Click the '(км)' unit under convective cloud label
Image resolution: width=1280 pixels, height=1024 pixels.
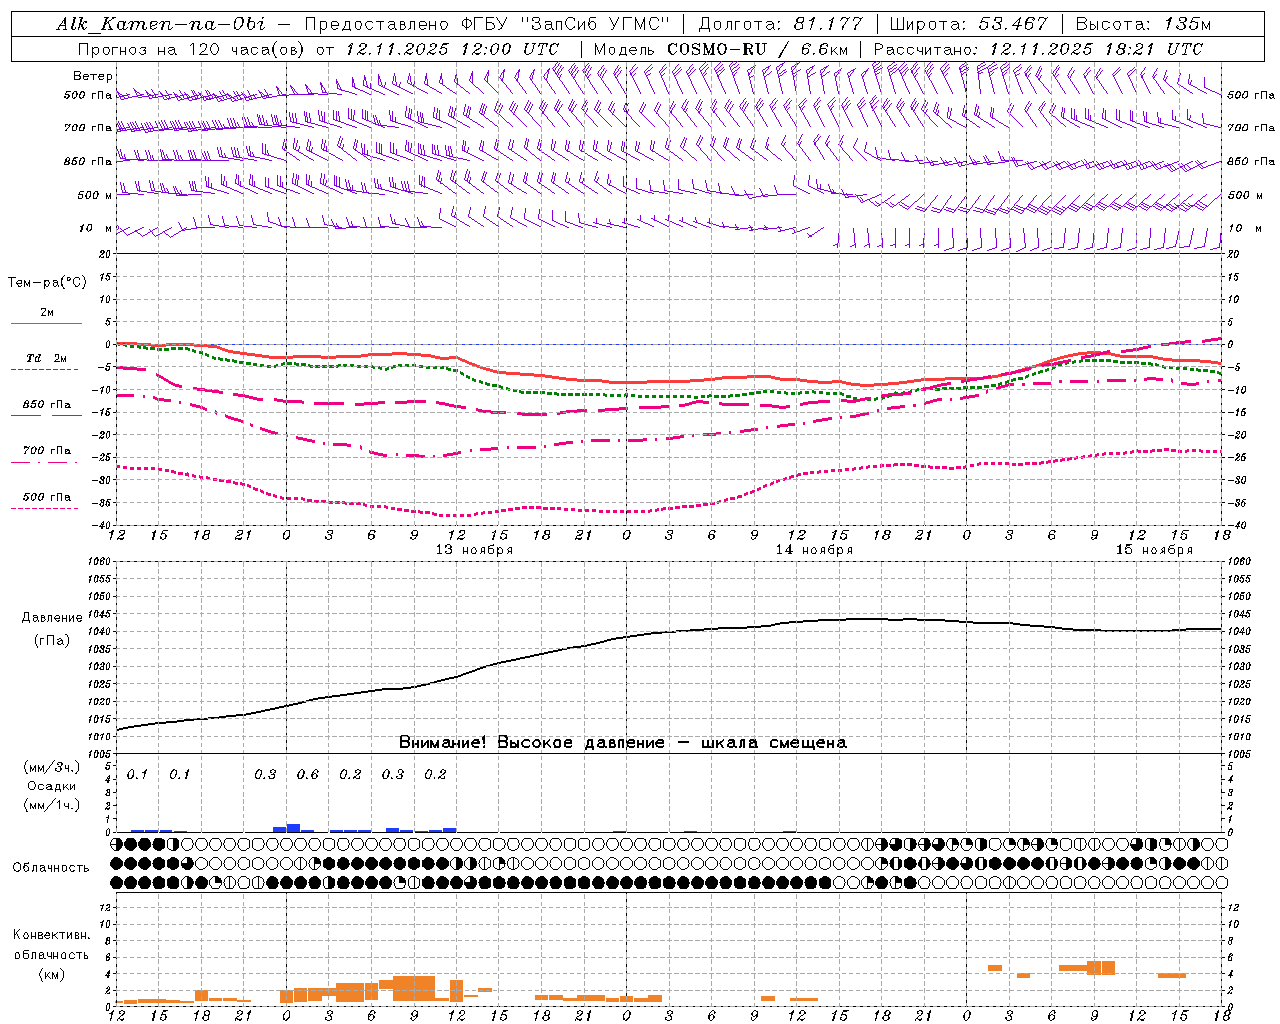click(x=51, y=975)
